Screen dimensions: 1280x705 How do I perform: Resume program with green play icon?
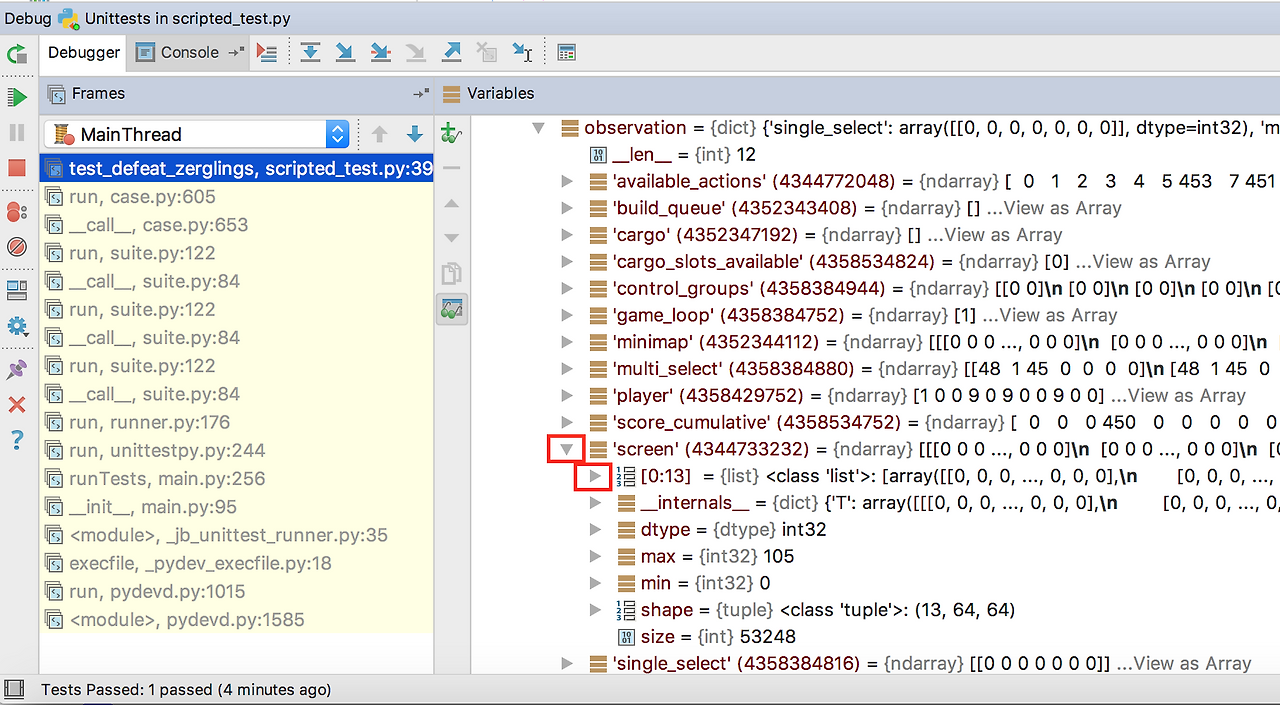coord(17,97)
